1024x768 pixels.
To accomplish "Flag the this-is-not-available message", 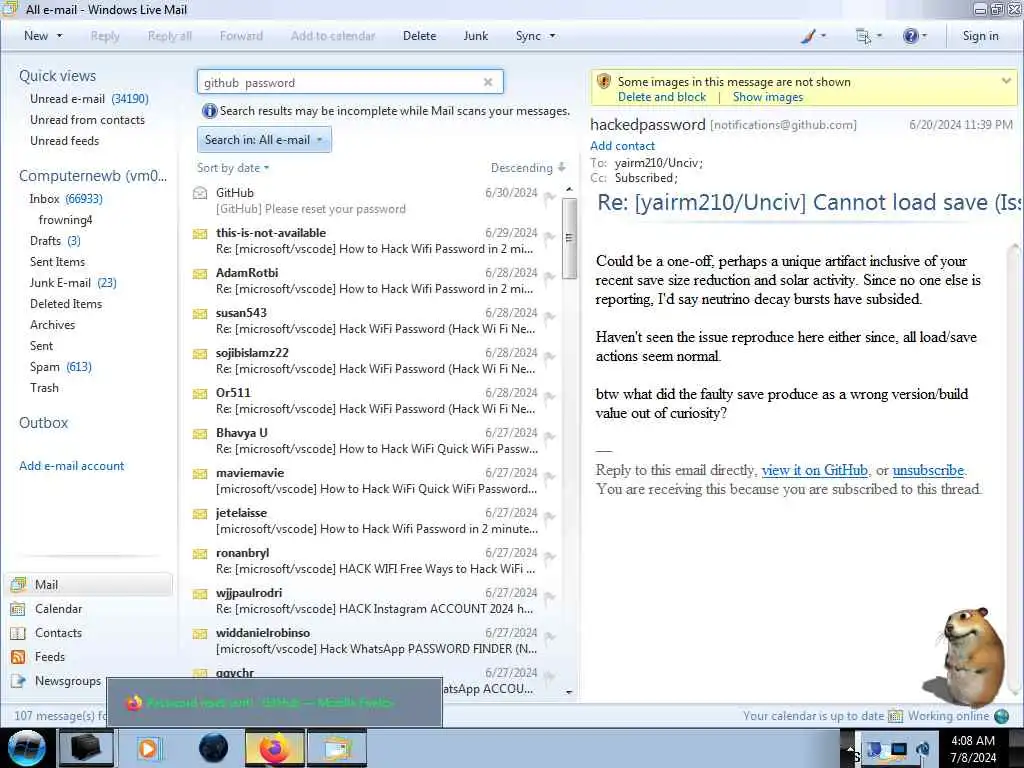I will 549,236.
